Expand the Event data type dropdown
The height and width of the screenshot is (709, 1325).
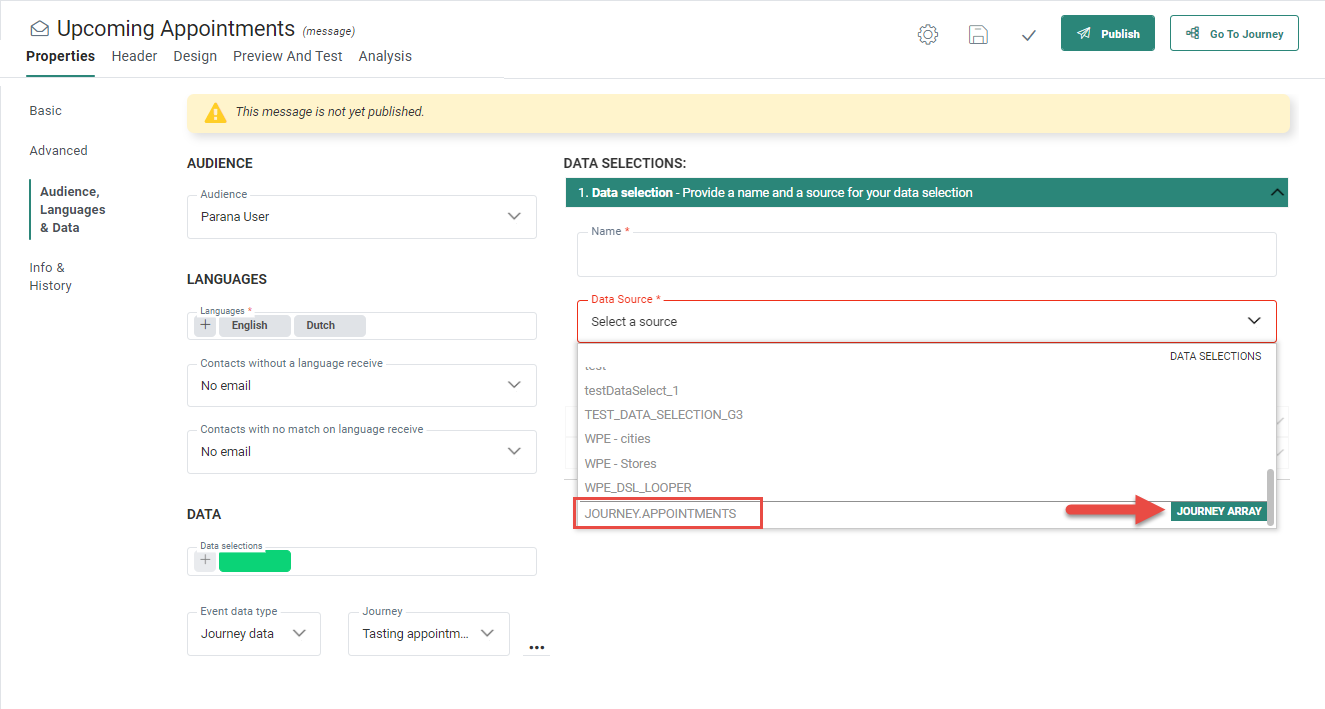tap(253, 634)
